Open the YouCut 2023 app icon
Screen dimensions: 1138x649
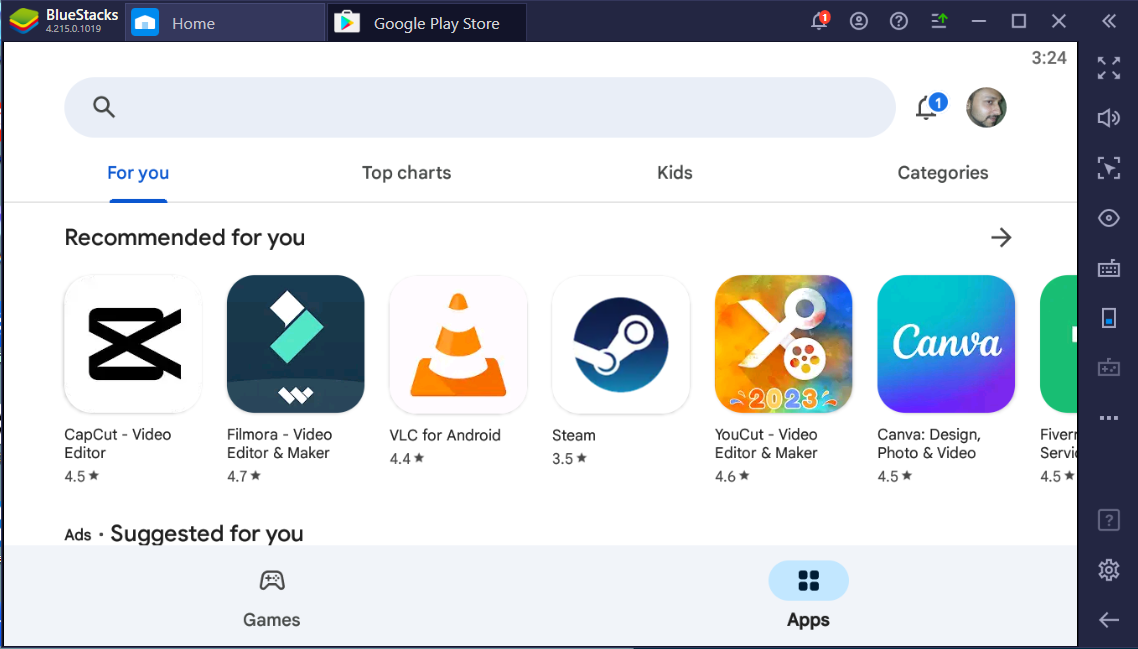click(783, 343)
